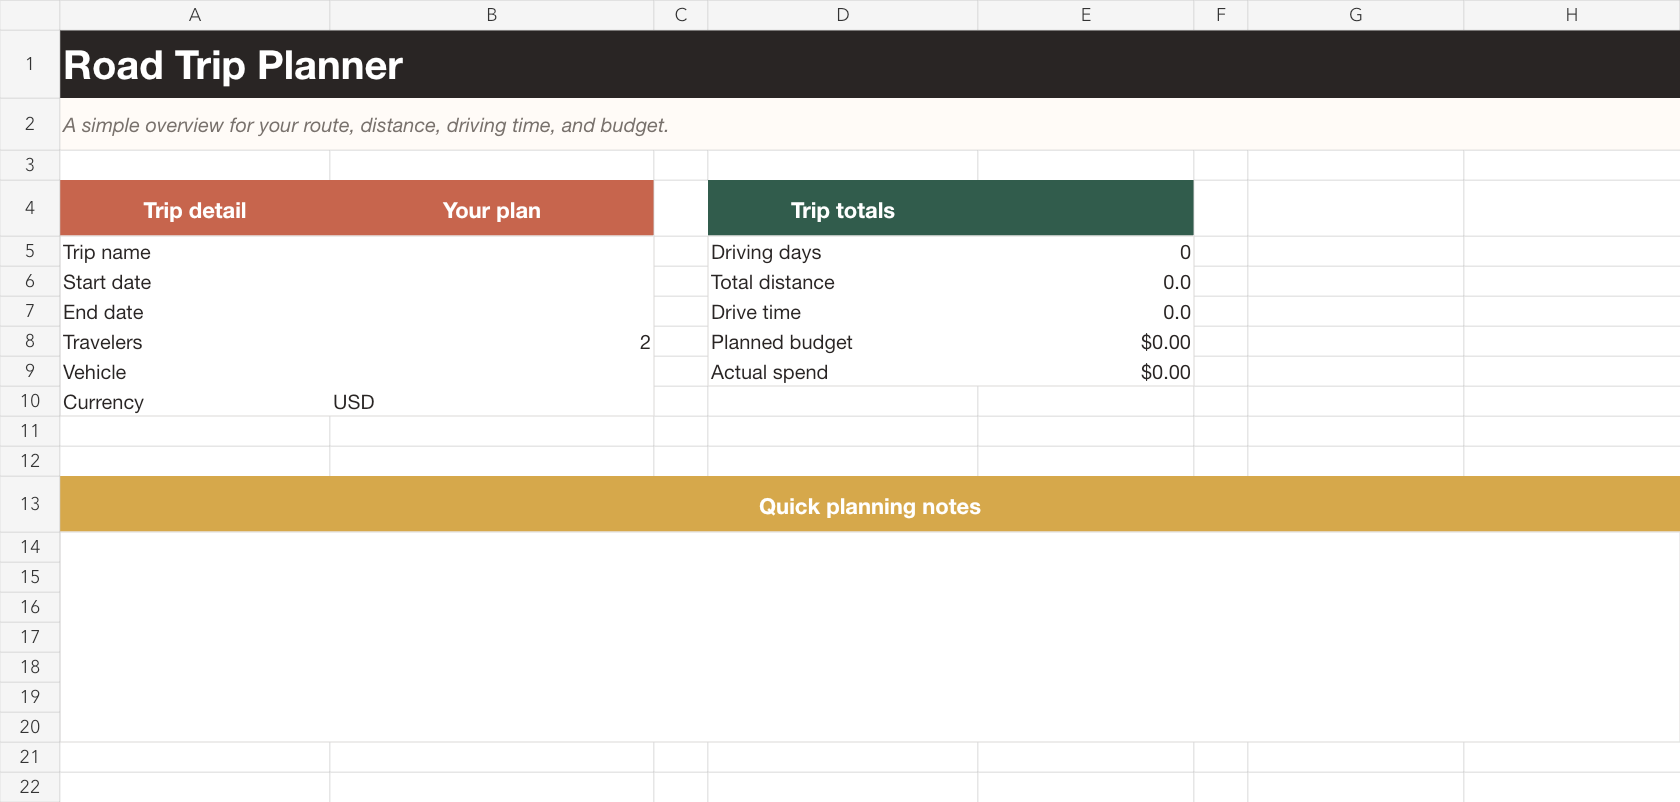The height and width of the screenshot is (802, 1680).
Task: Select column C header
Action: click(681, 15)
